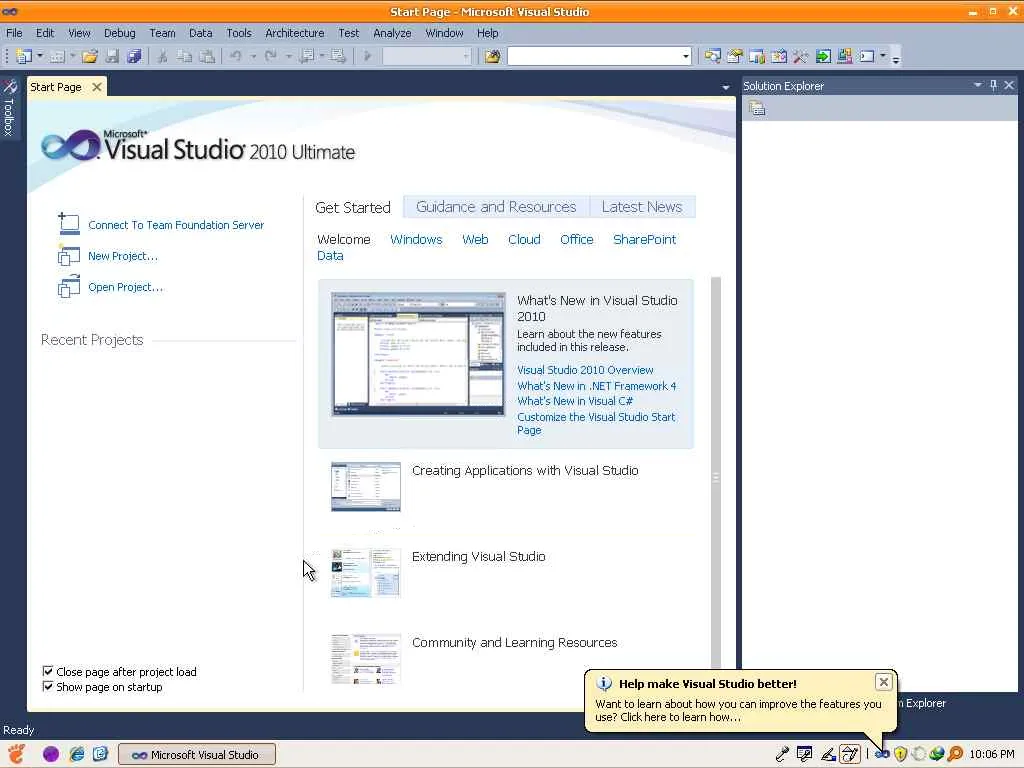
Task: Click the Microsoft Visual Studio taskbar button
Action: click(x=197, y=754)
